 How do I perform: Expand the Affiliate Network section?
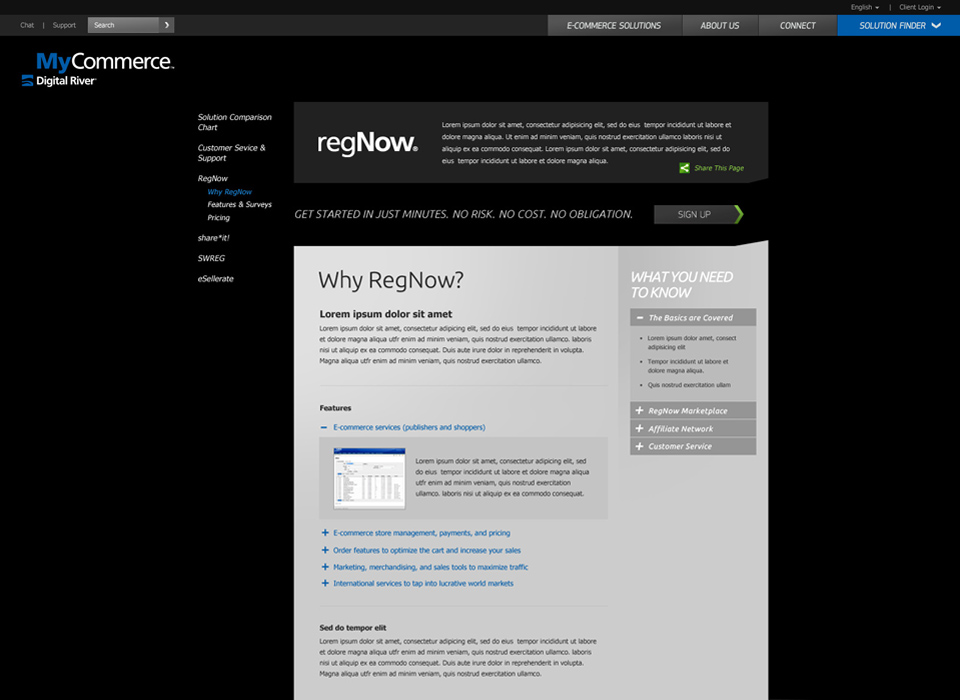coord(693,429)
